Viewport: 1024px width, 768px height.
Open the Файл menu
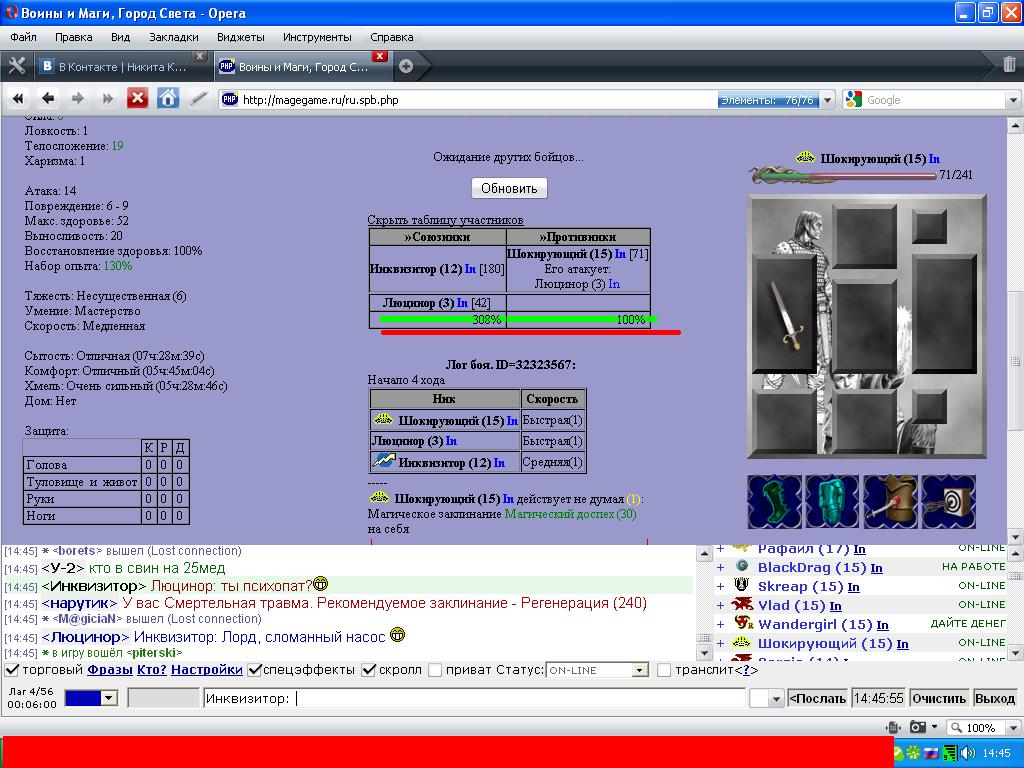point(24,37)
